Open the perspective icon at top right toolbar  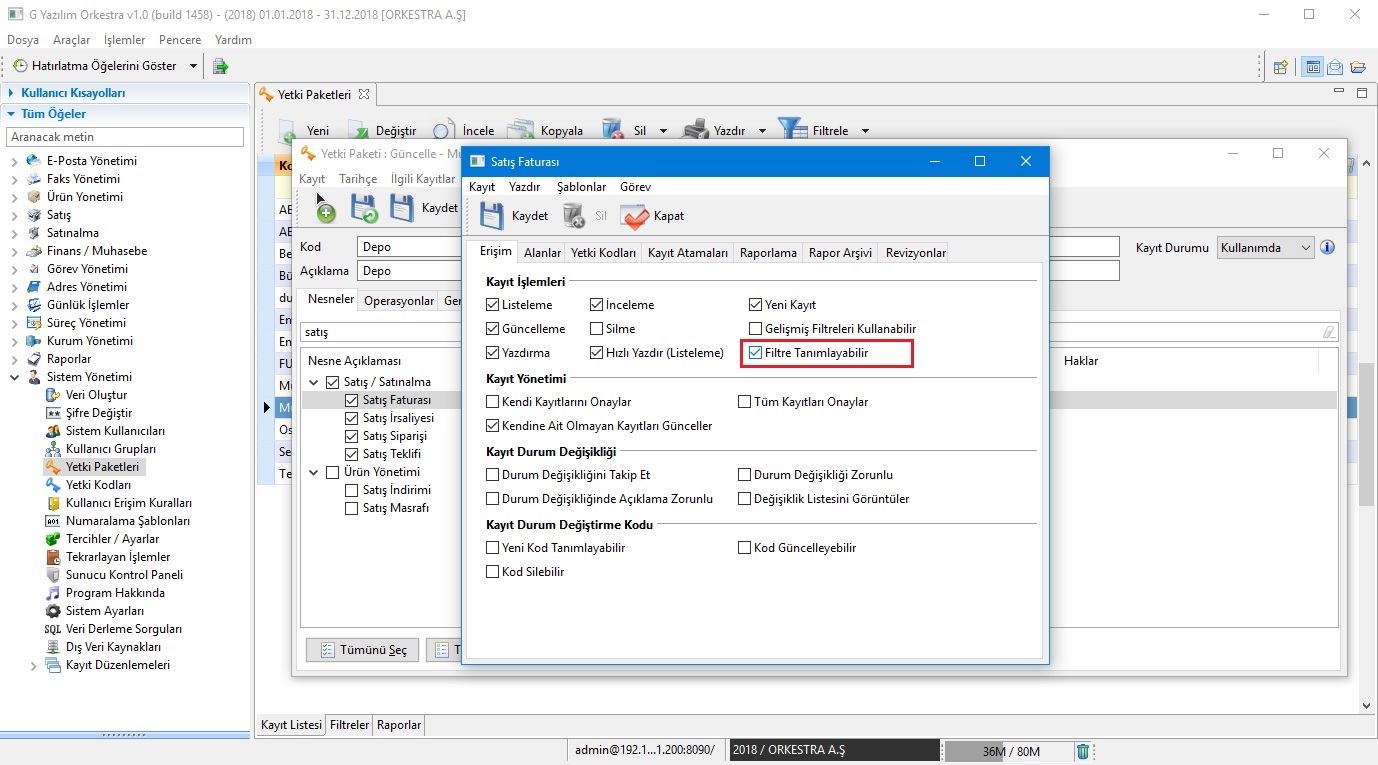pyautogui.click(x=1280, y=67)
